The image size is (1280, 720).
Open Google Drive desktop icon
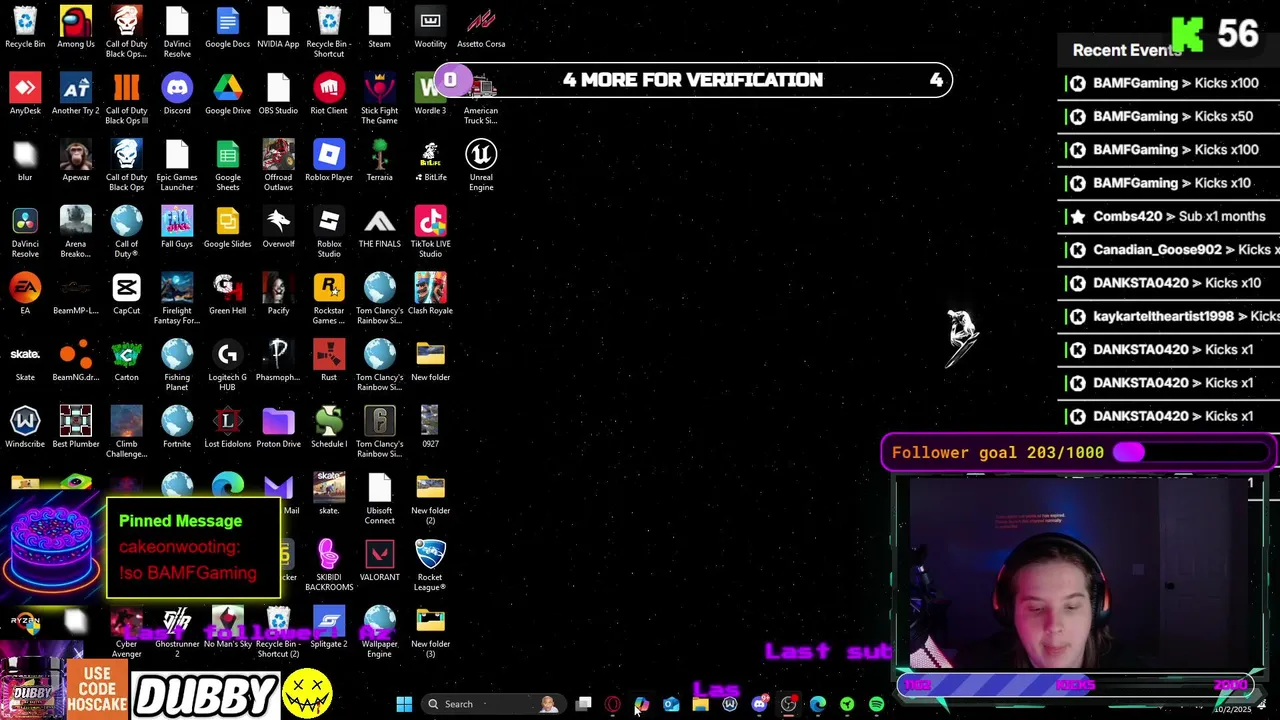[228, 95]
